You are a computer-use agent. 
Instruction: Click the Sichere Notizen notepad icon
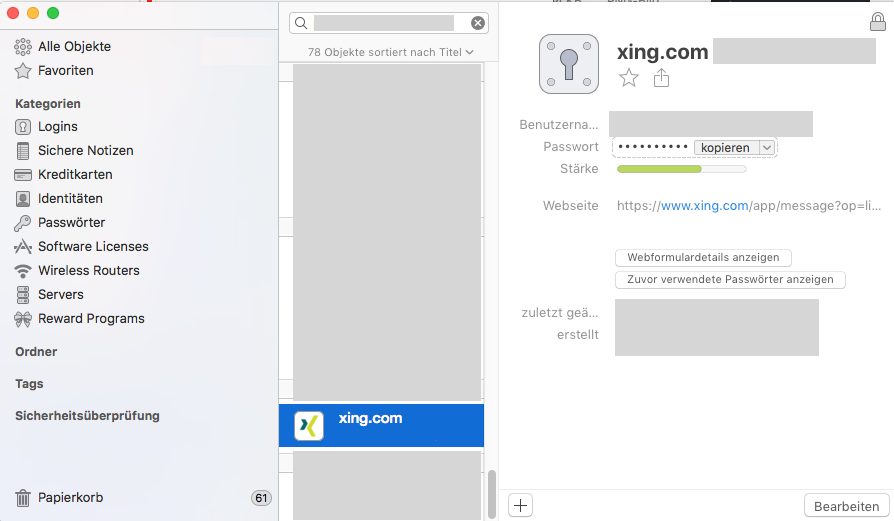click(23, 150)
